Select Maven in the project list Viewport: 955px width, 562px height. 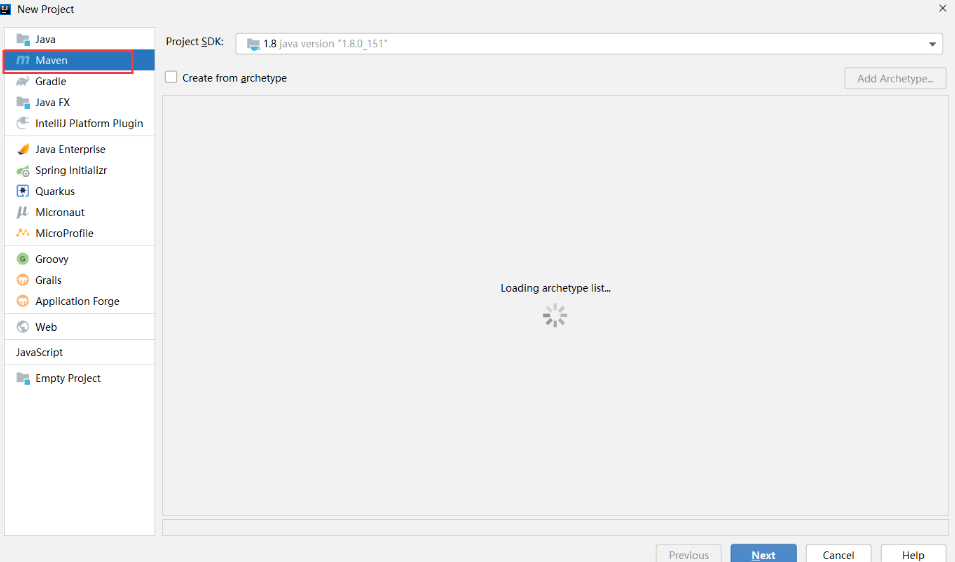(80, 60)
